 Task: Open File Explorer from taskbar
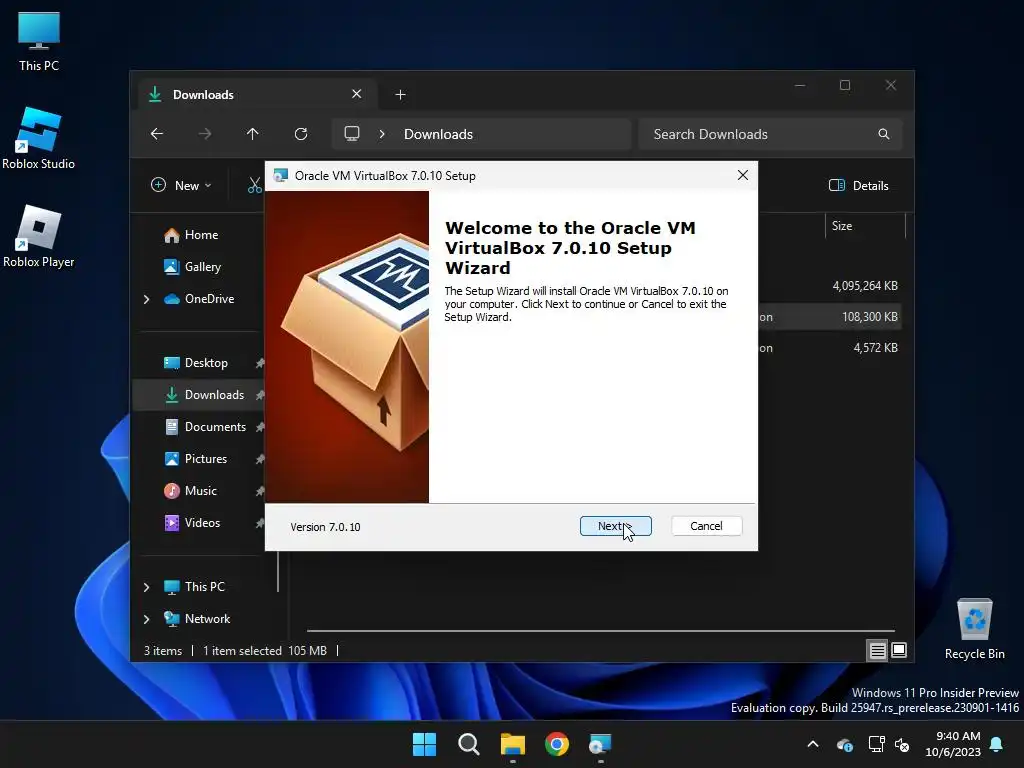pos(513,744)
